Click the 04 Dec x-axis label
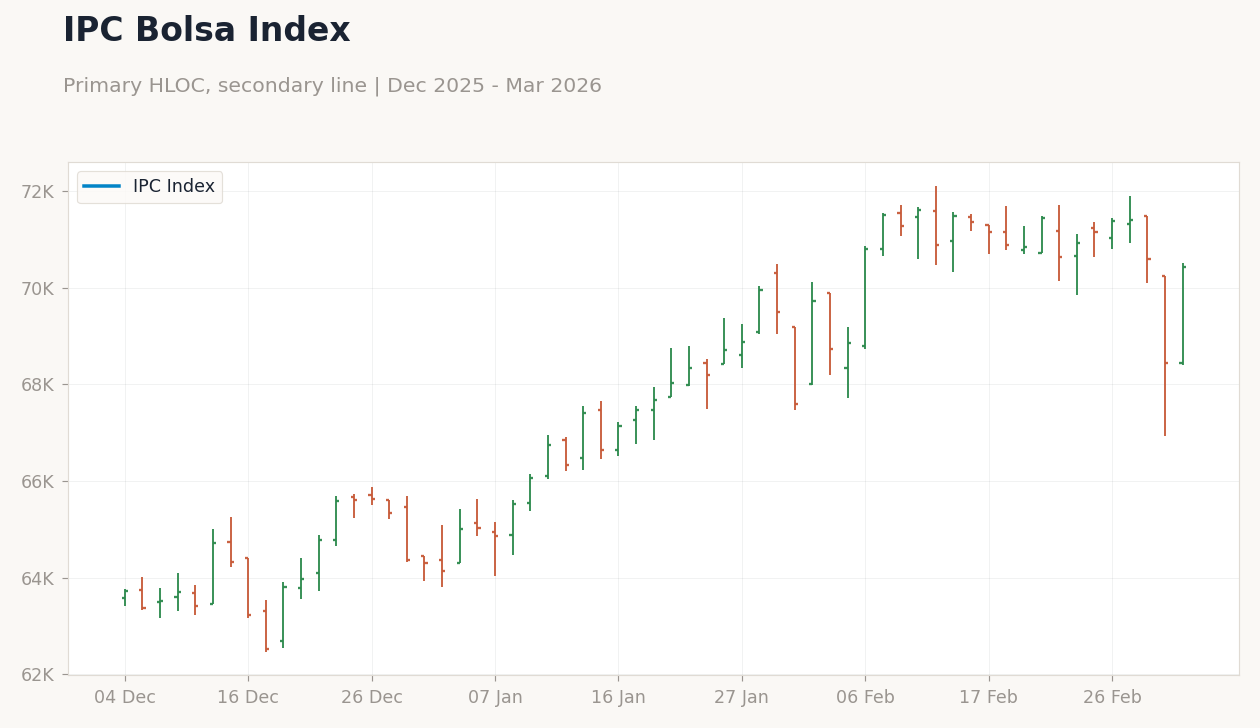Image resolution: width=1260 pixels, height=728 pixels. [x=125, y=698]
